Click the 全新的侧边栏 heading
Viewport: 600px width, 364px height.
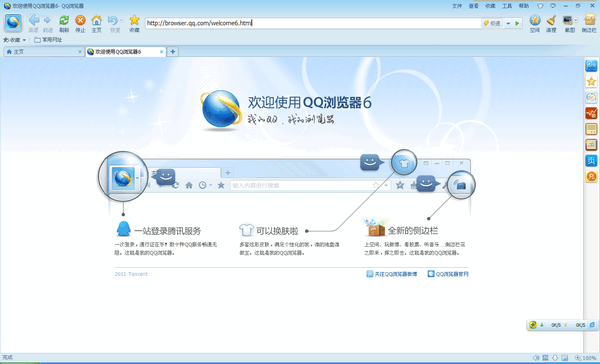(413, 230)
